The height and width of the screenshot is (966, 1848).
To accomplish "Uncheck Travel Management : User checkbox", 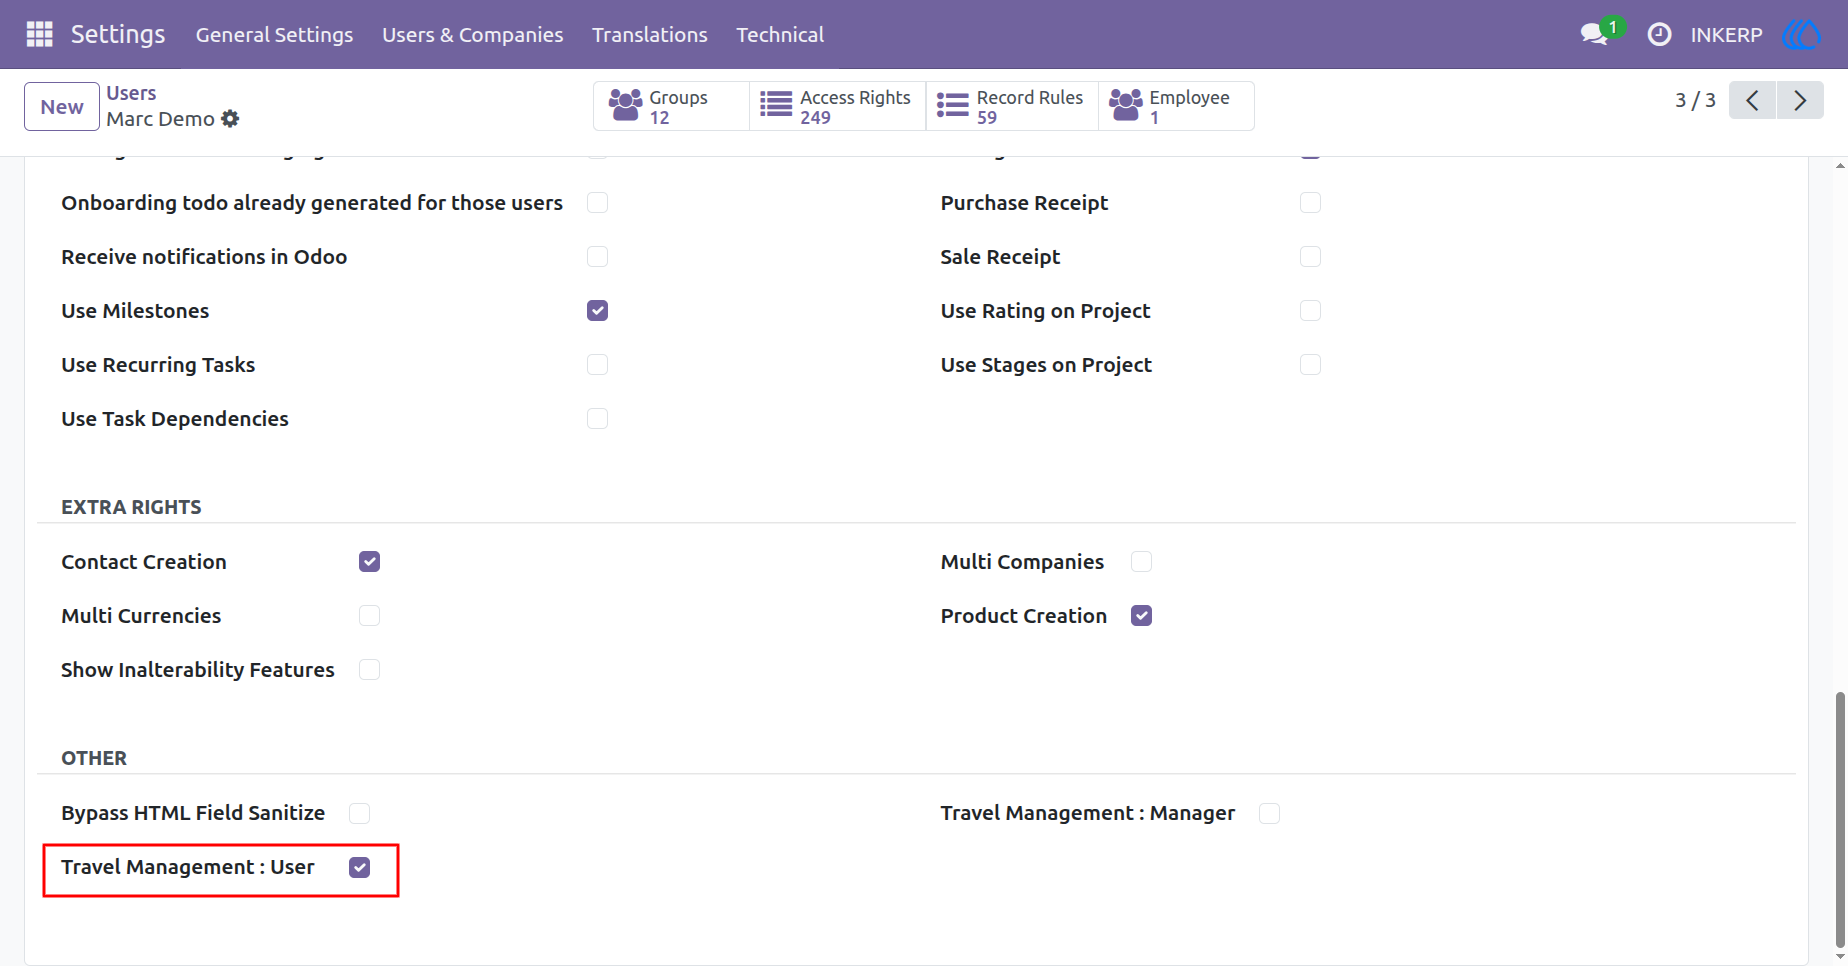I will click(x=359, y=867).
